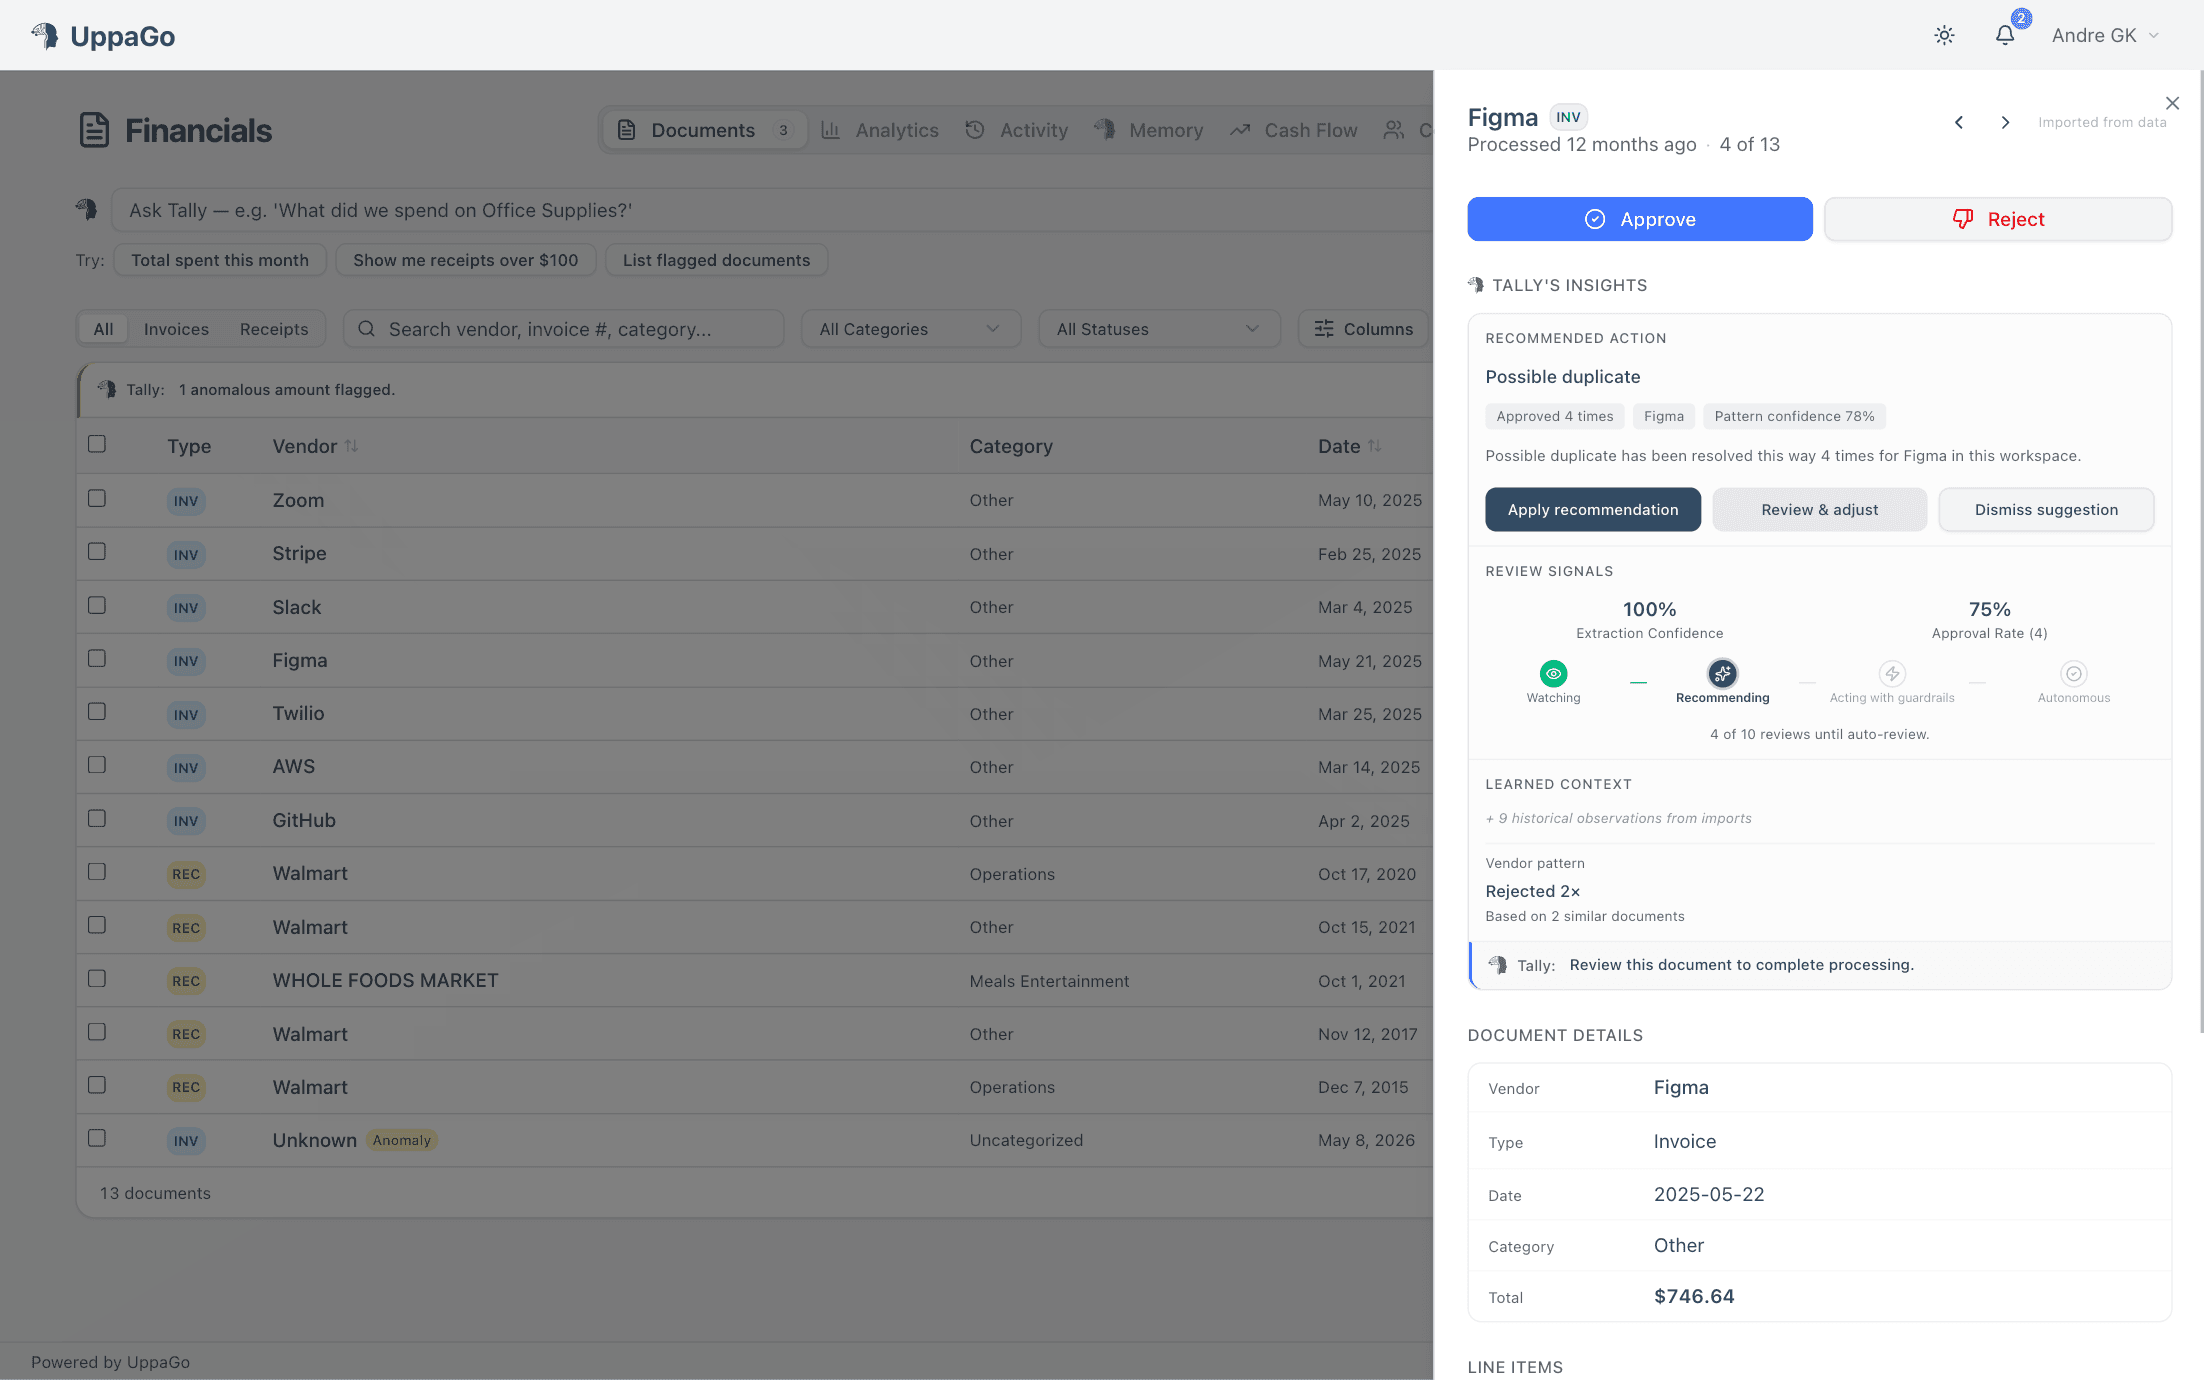Focus the Search vendor input field
2204x1380 pixels.
coord(563,329)
